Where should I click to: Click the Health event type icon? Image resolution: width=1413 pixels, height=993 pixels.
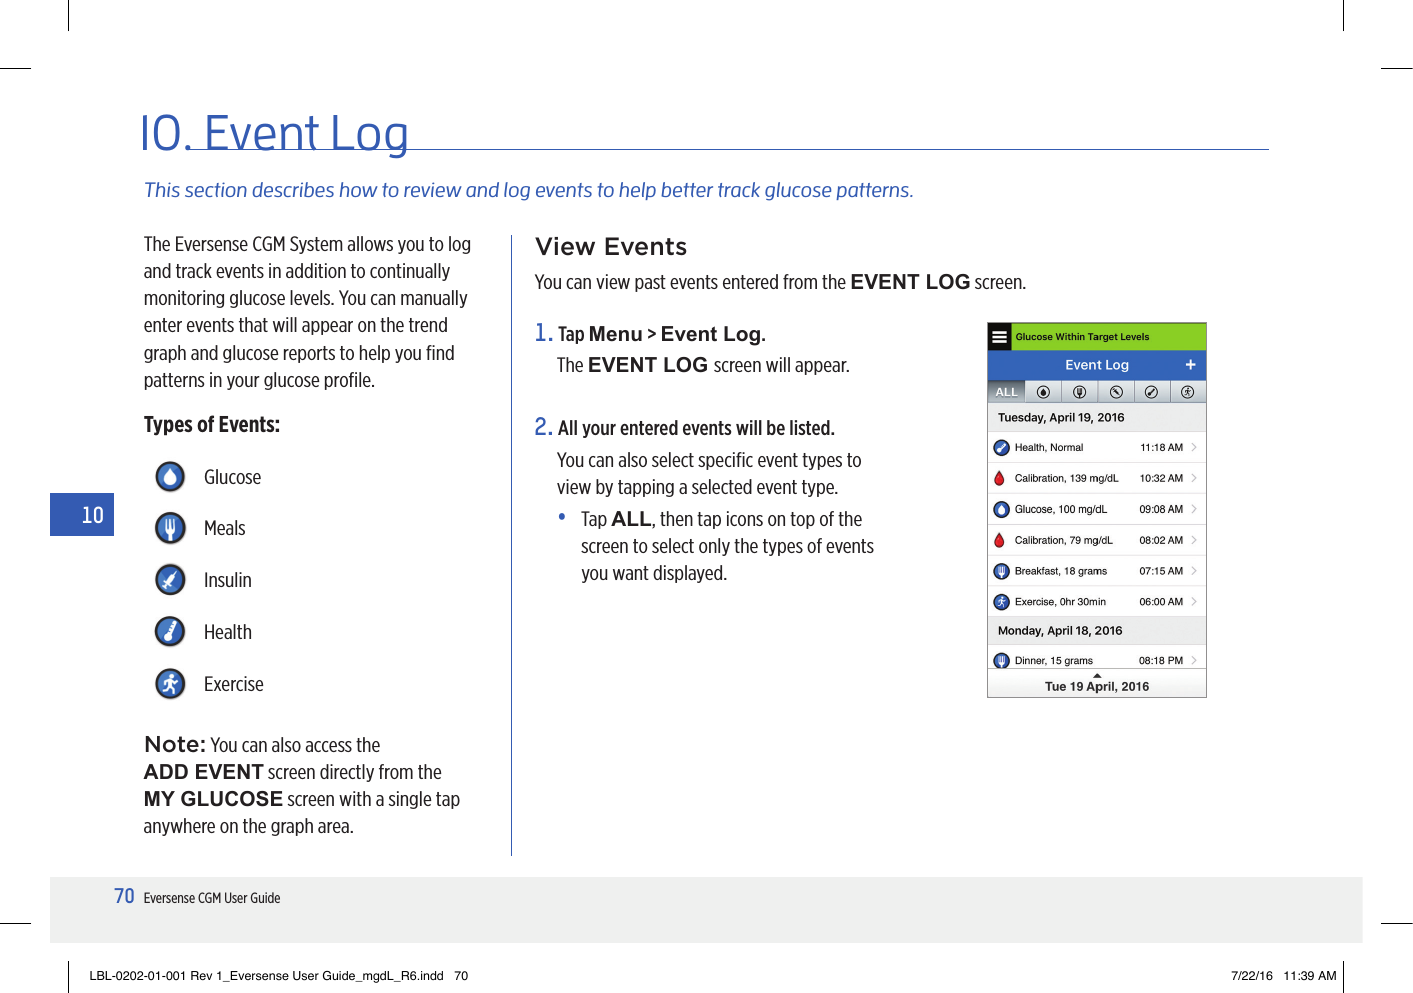click(171, 632)
